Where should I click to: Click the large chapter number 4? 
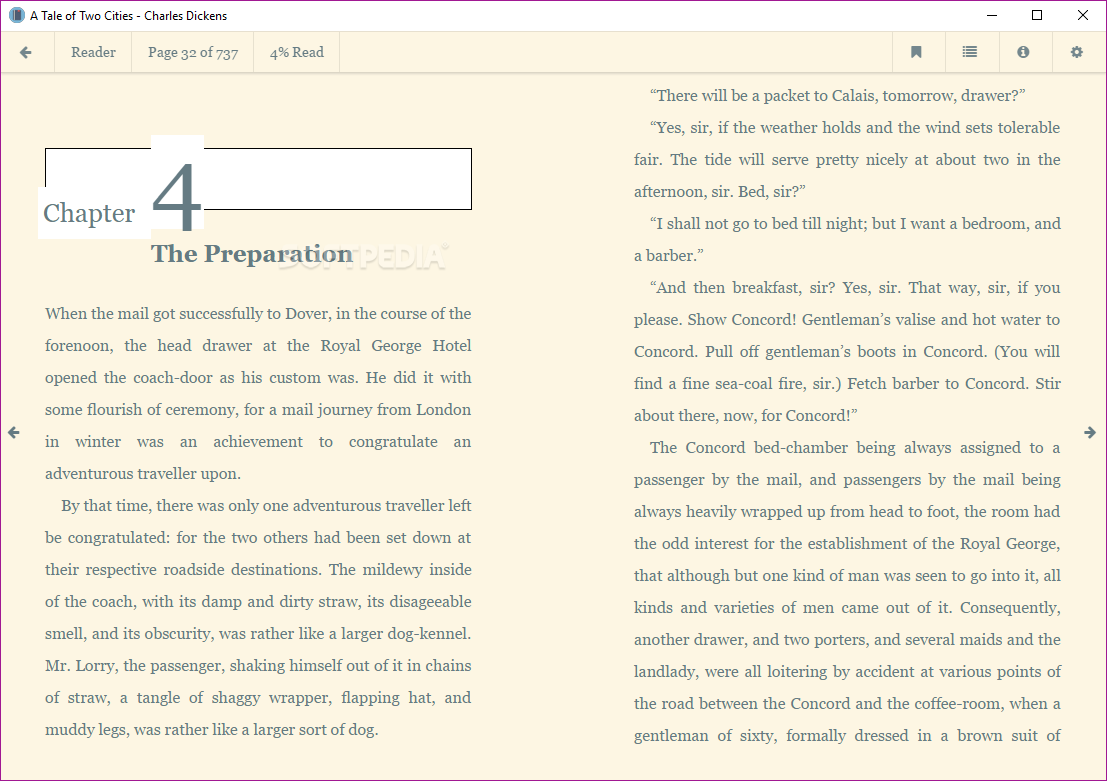coord(177,196)
